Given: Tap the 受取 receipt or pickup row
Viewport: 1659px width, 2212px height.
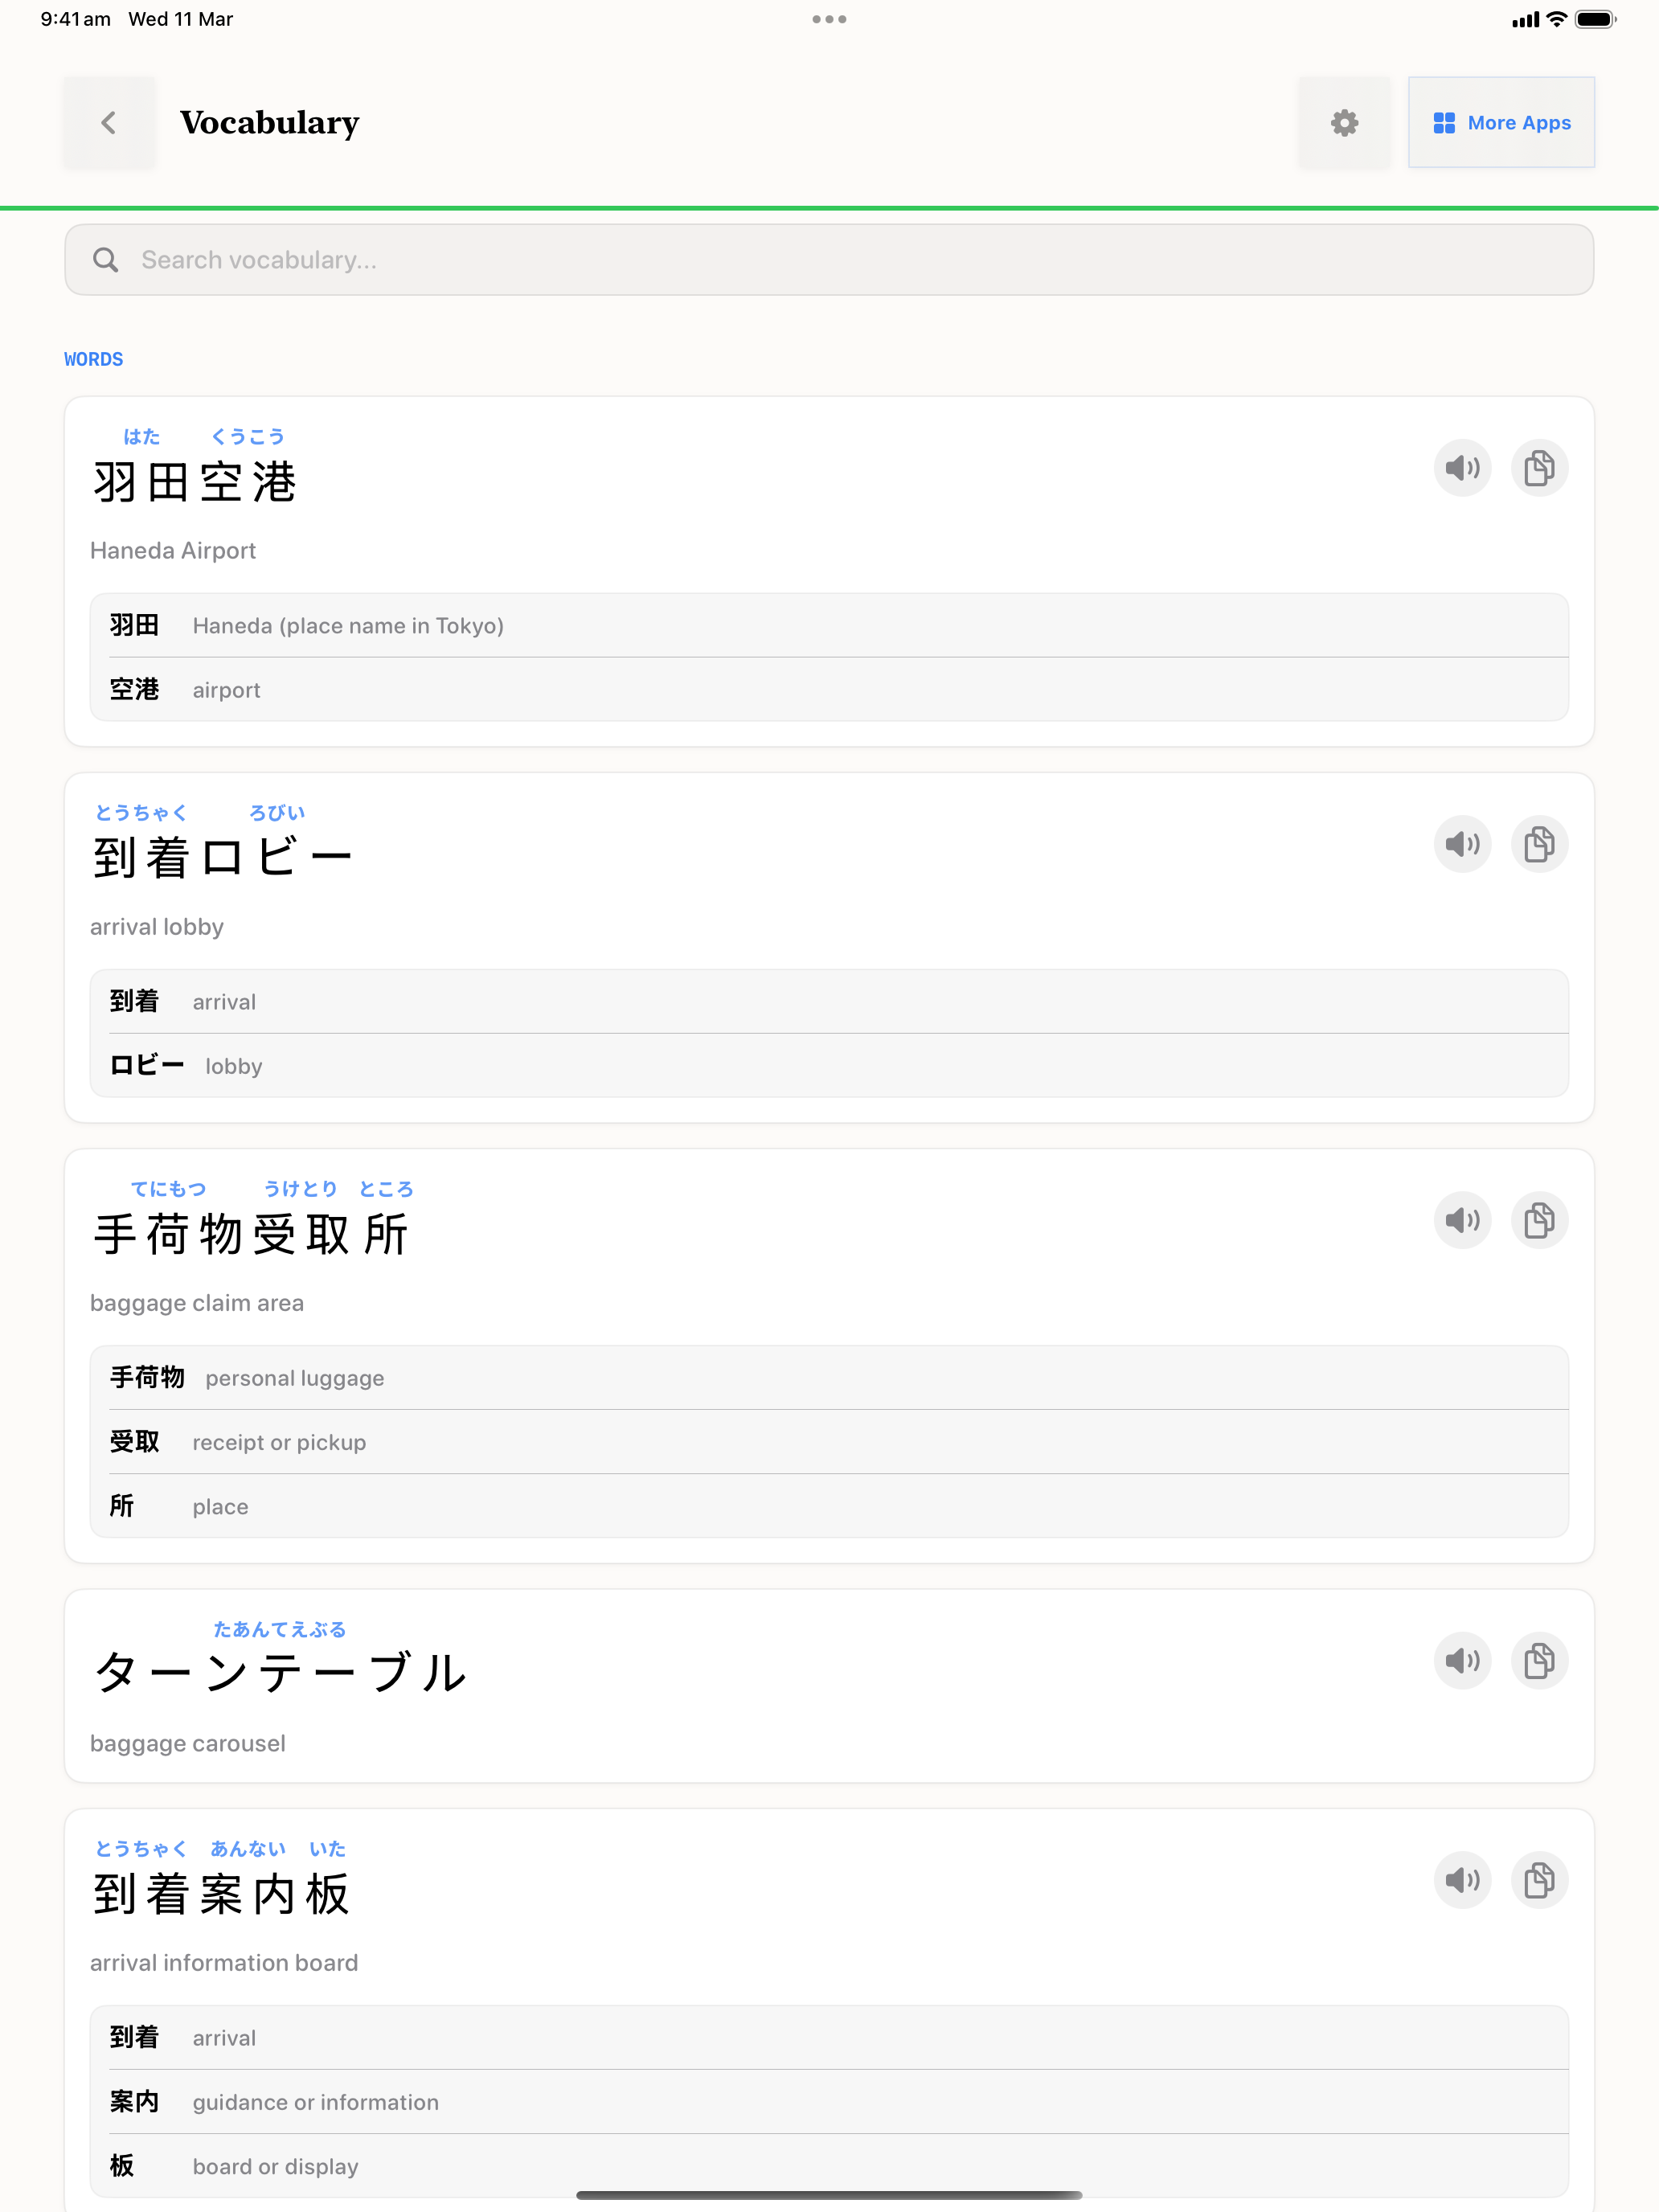Looking at the screenshot, I should pyautogui.click(x=829, y=1442).
